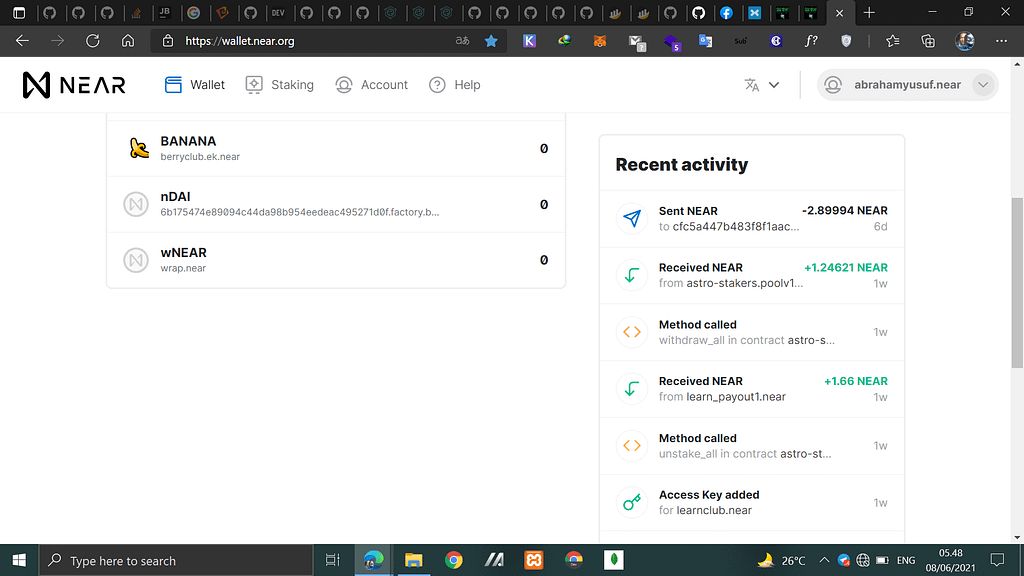Open the Help menu item

(x=455, y=85)
